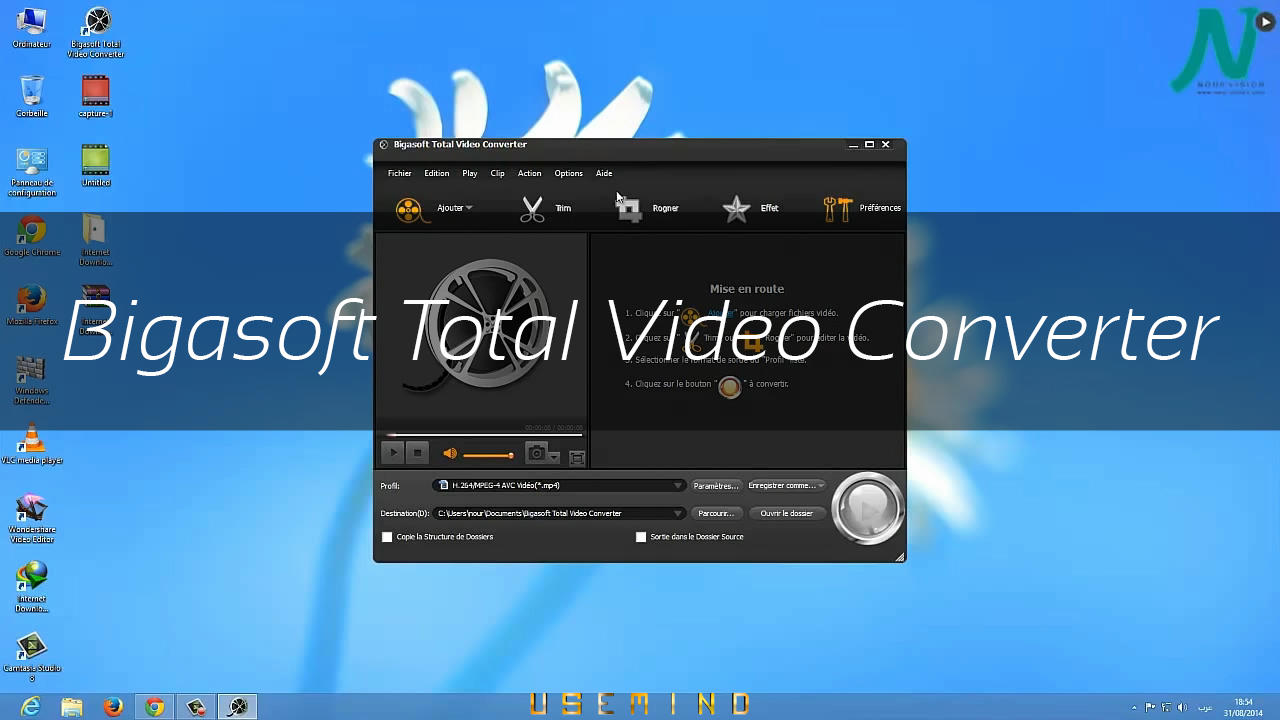The height and width of the screenshot is (720, 1280).
Task: Adjust the orange volume slider
Action: 488,453
